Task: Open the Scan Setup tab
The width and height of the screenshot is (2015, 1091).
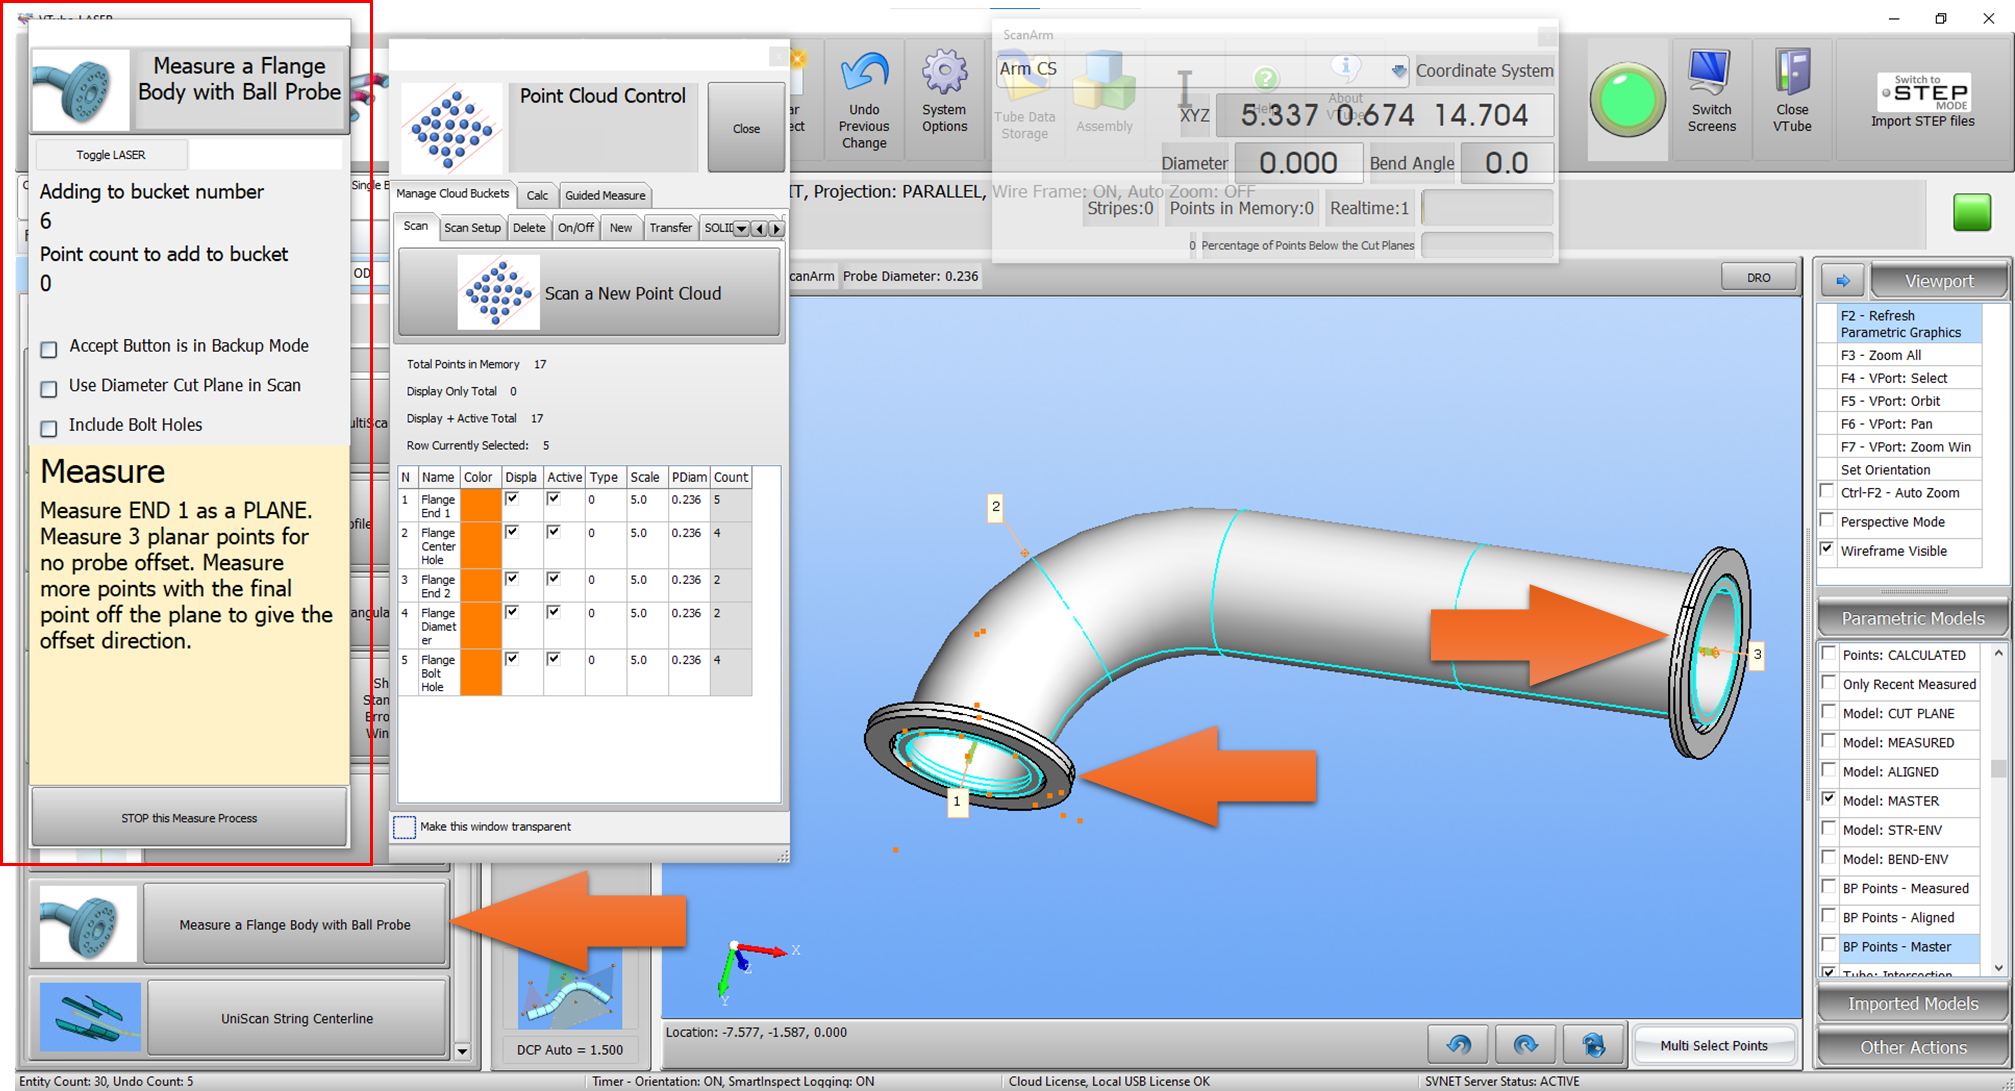Action: coord(472,228)
